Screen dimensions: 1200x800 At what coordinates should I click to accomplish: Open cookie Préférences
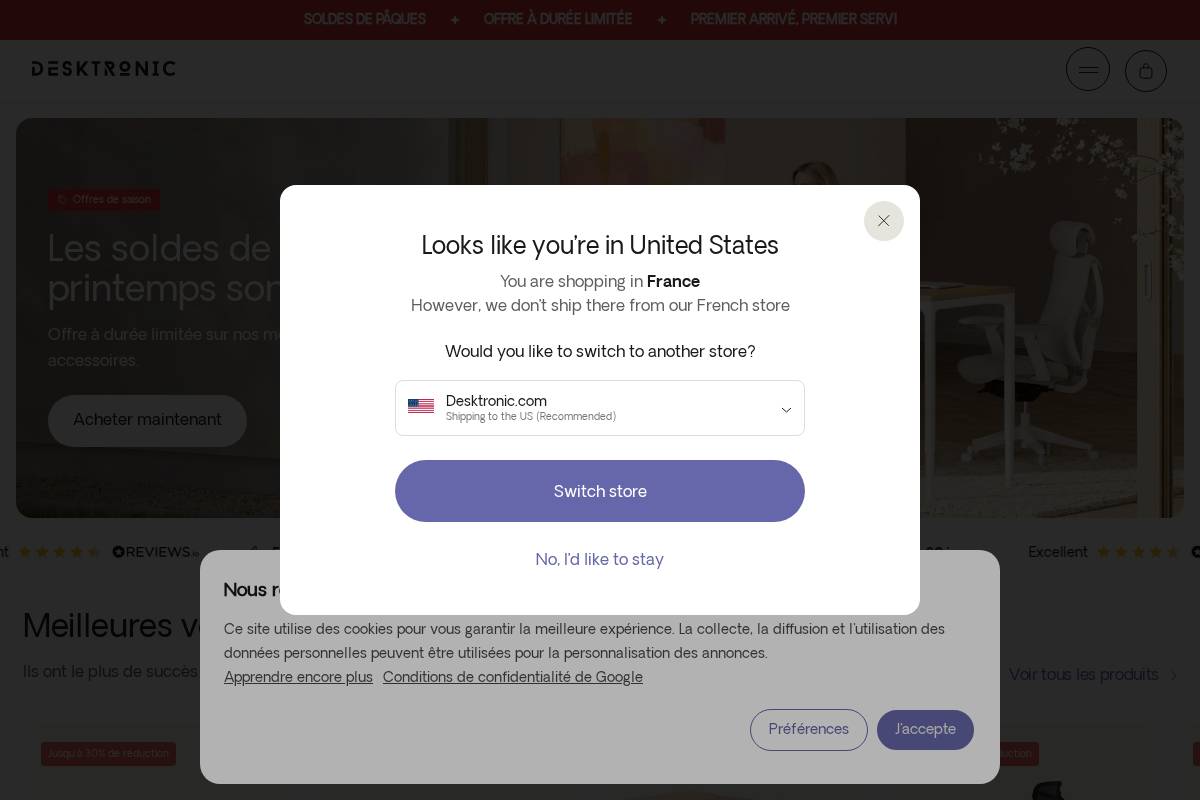(809, 730)
